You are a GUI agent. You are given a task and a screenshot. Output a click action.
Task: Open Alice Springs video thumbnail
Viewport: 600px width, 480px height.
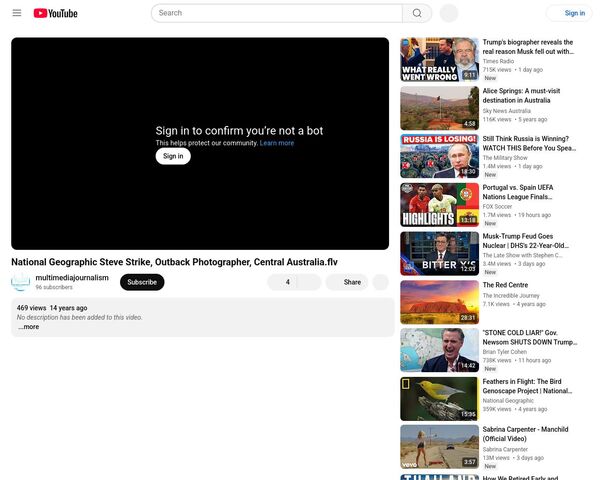(439, 108)
